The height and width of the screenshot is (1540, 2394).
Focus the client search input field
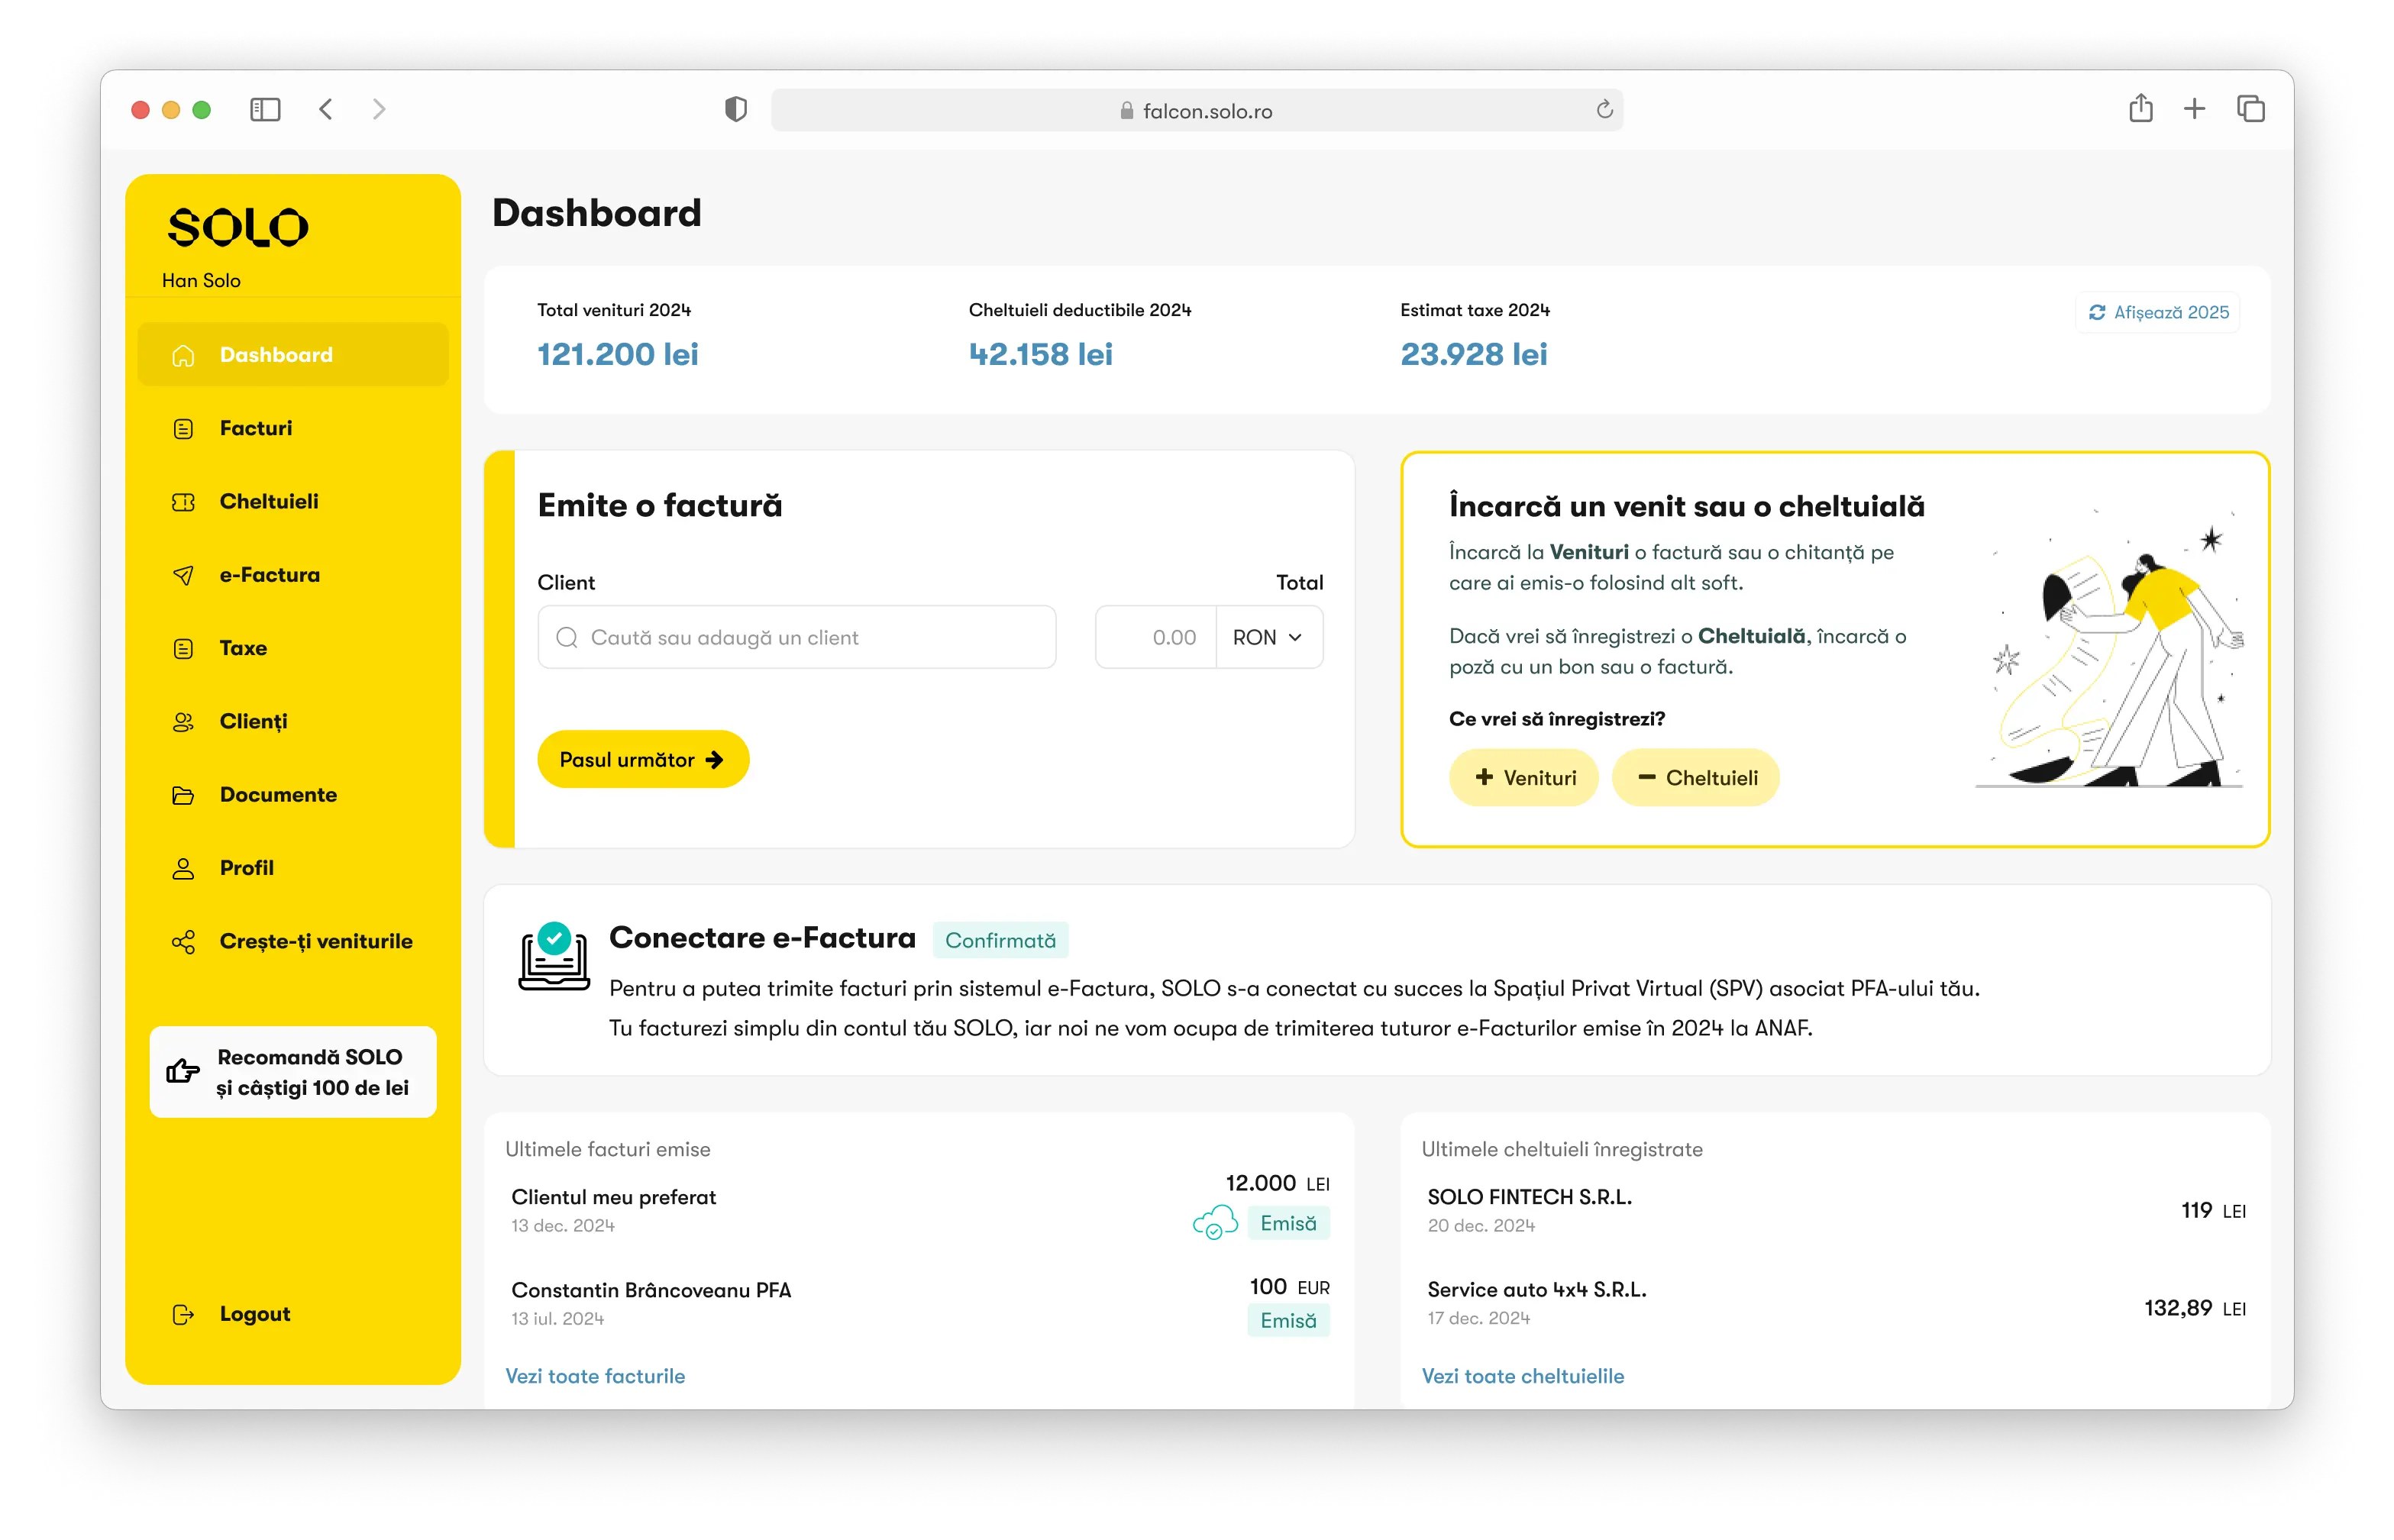(797, 637)
